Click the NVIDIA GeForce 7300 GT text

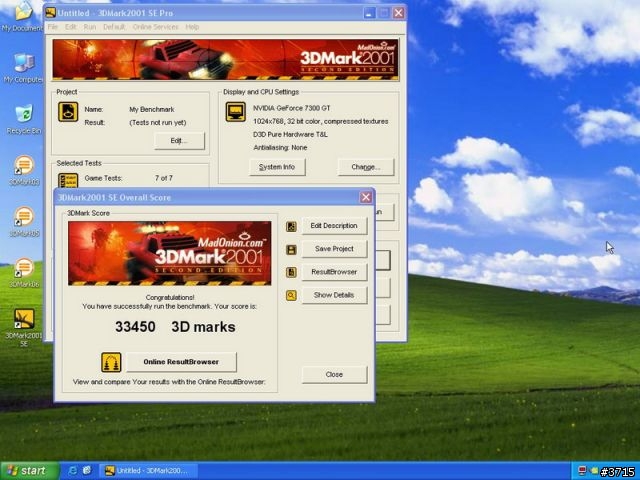[291, 108]
